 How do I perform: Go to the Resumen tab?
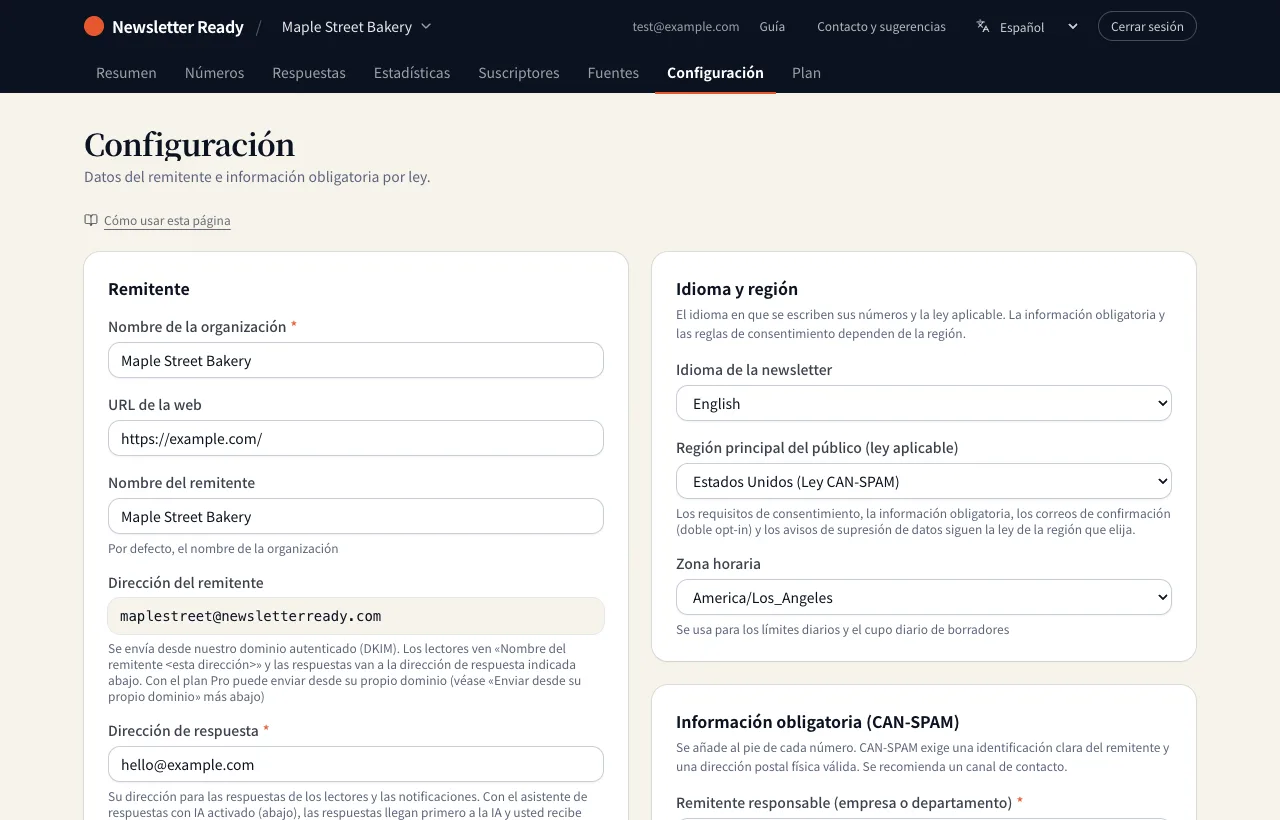coord(126,73)
